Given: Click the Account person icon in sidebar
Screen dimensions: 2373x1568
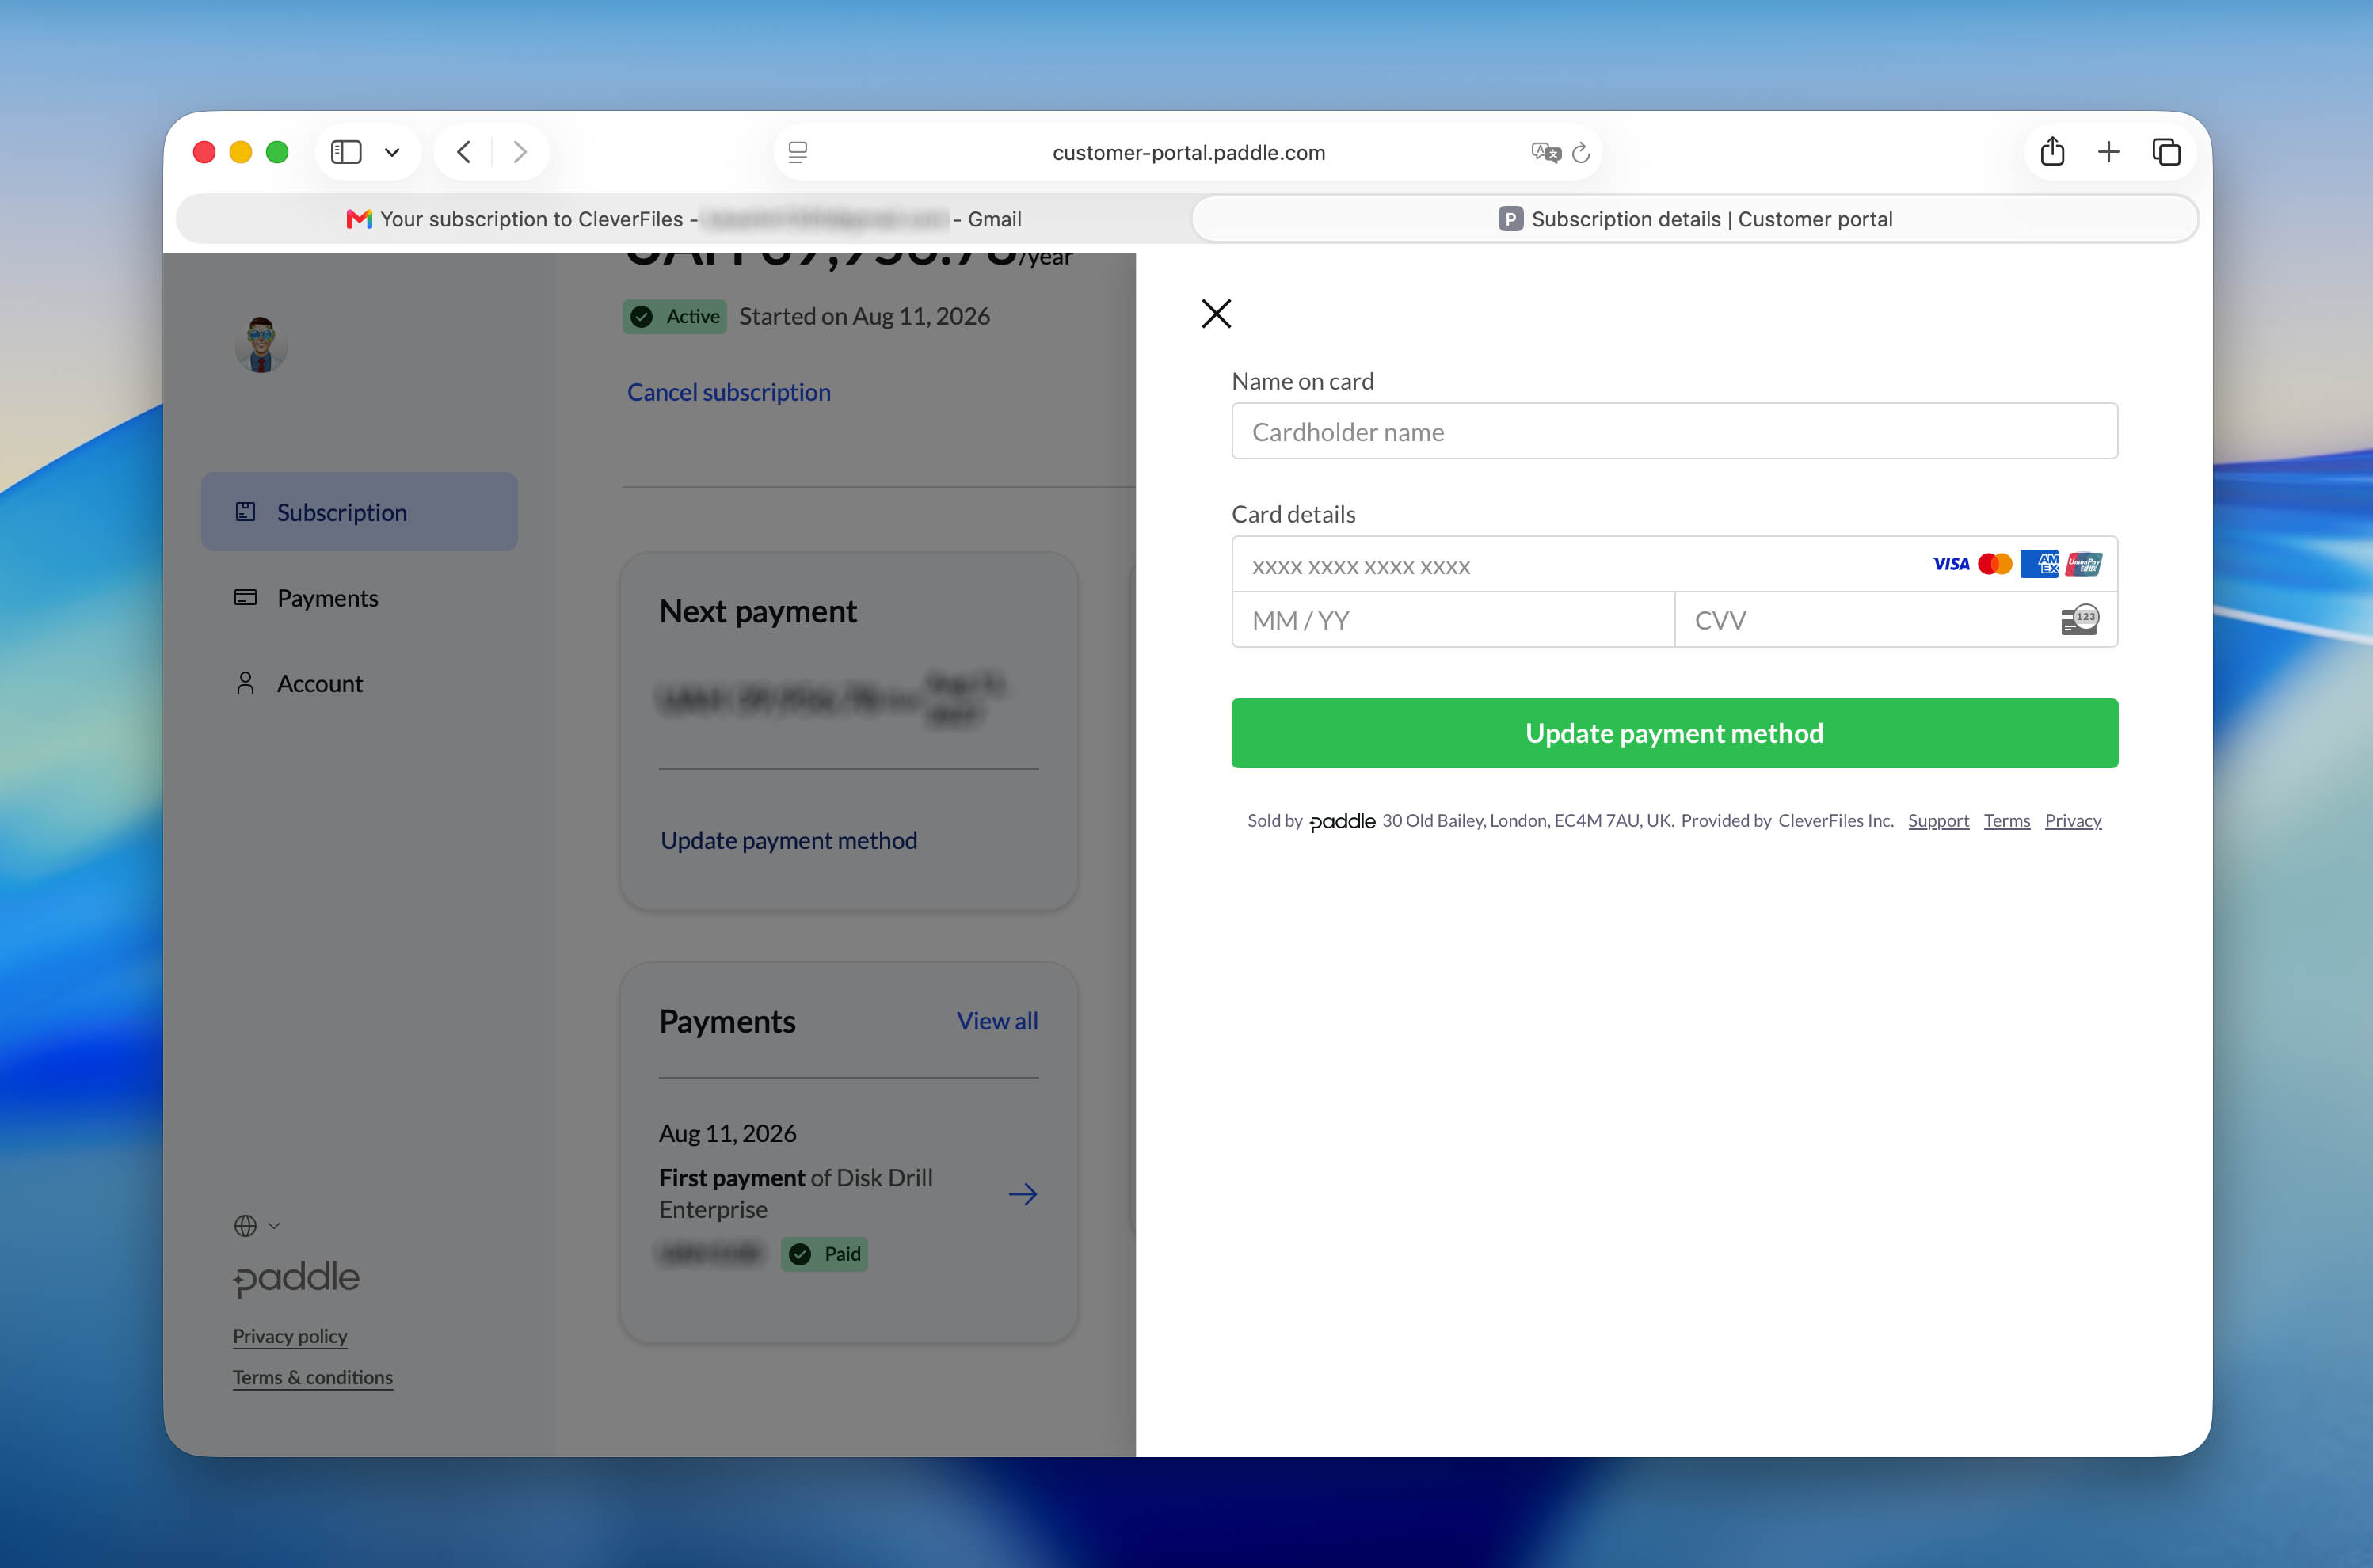Looking at the screenshot, I should 245,683.
